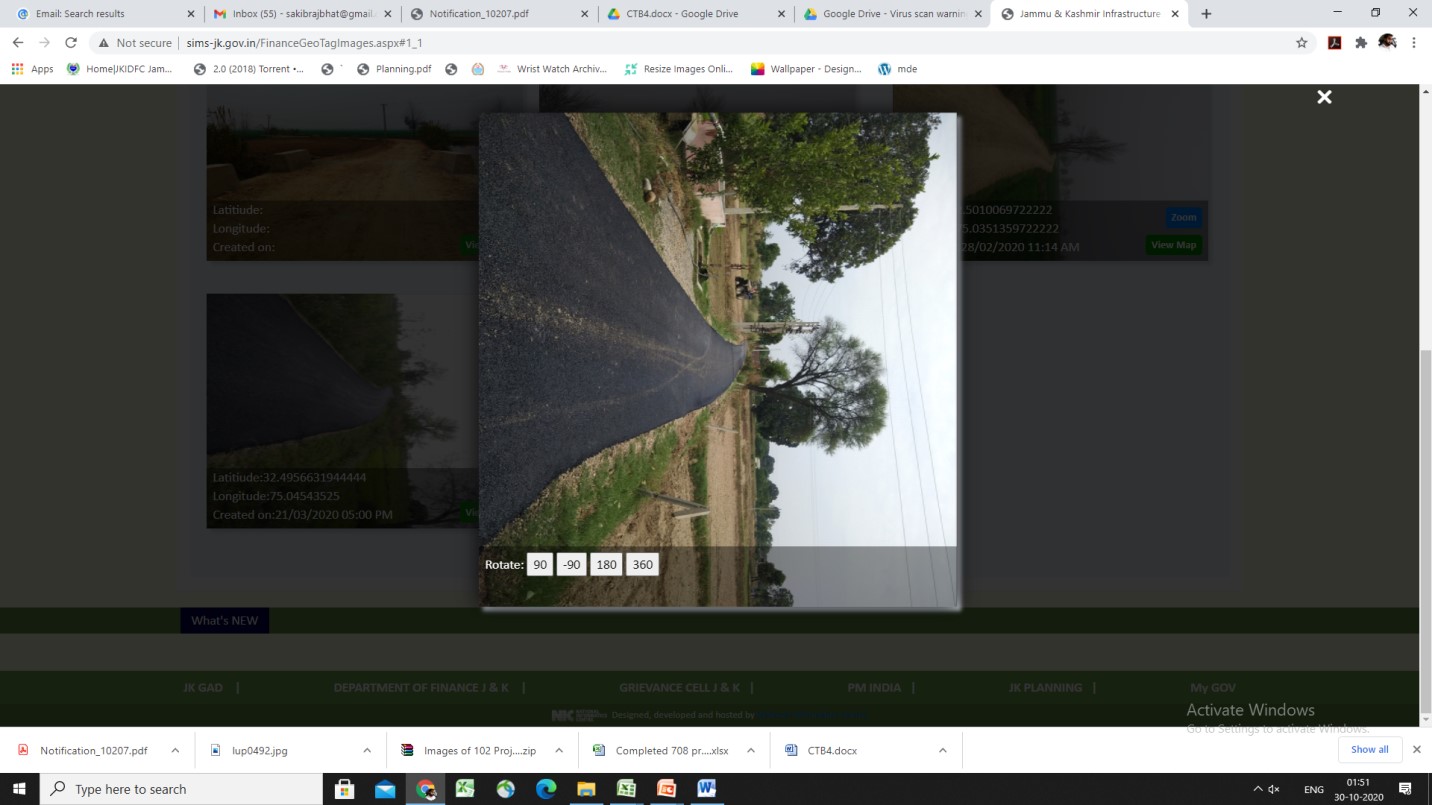
Task: Open the browser extensions puzzle menu
Action: coord(1361,43)
